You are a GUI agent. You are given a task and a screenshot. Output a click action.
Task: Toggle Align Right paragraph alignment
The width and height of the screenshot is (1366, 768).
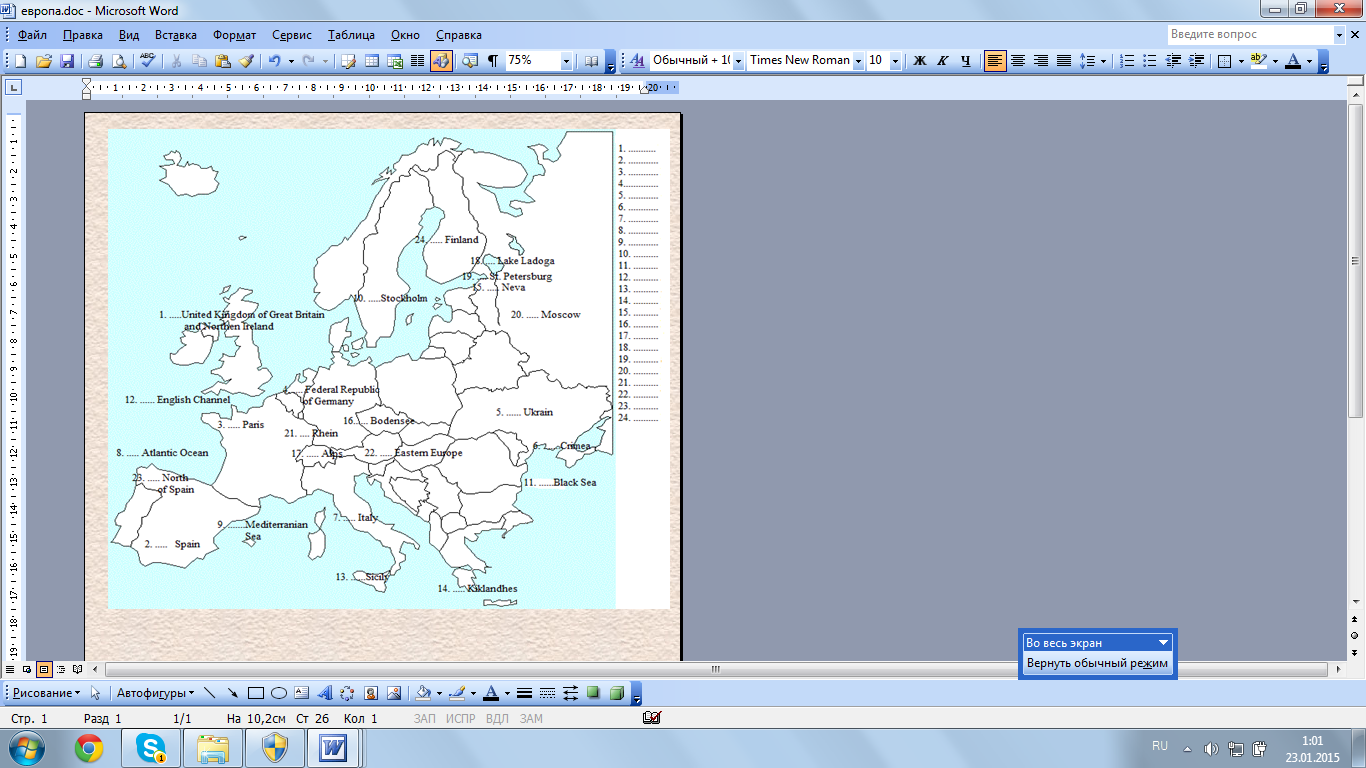pos(1041,61)
